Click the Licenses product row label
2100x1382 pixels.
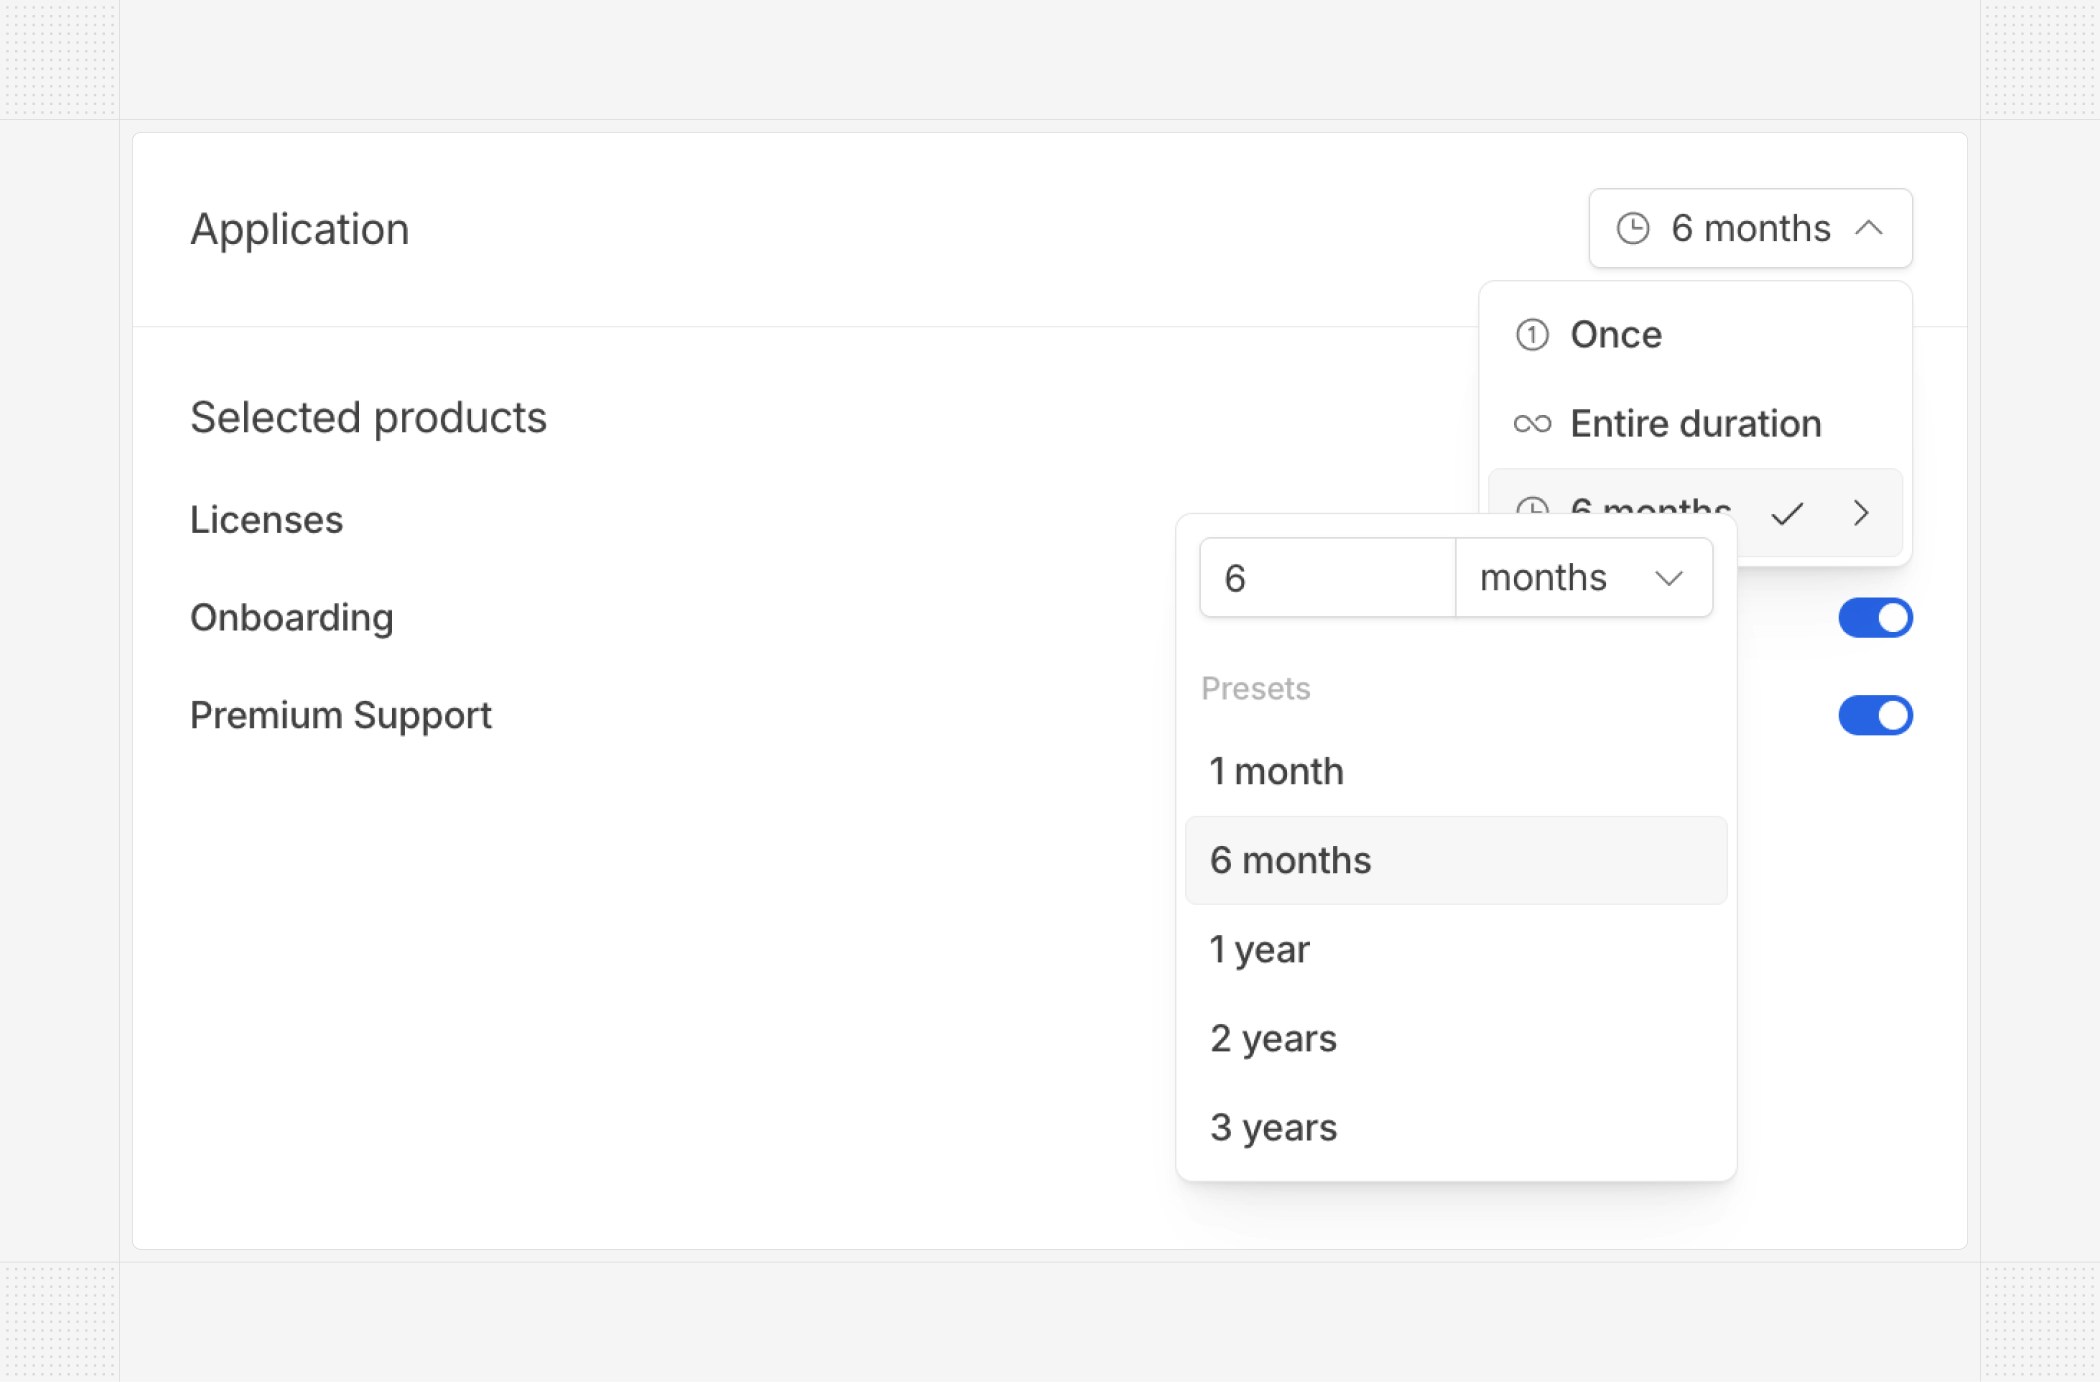pyautogui.click(x=266, y=520)
